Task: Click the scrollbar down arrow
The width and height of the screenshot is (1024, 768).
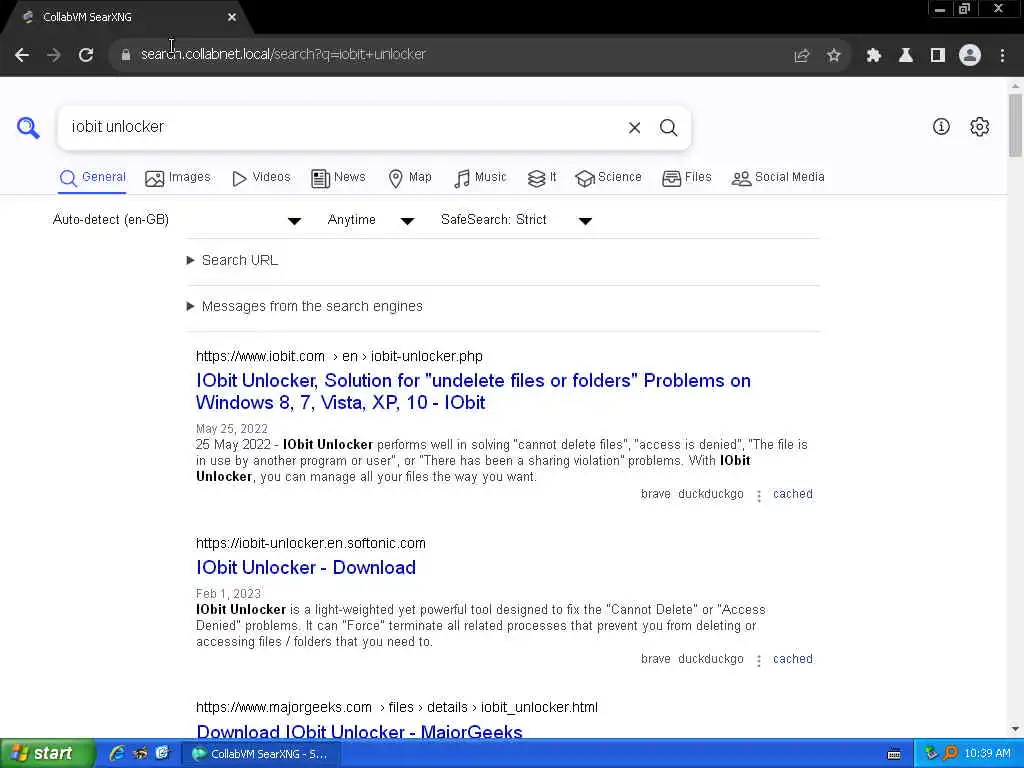Action: [1015, 729]
